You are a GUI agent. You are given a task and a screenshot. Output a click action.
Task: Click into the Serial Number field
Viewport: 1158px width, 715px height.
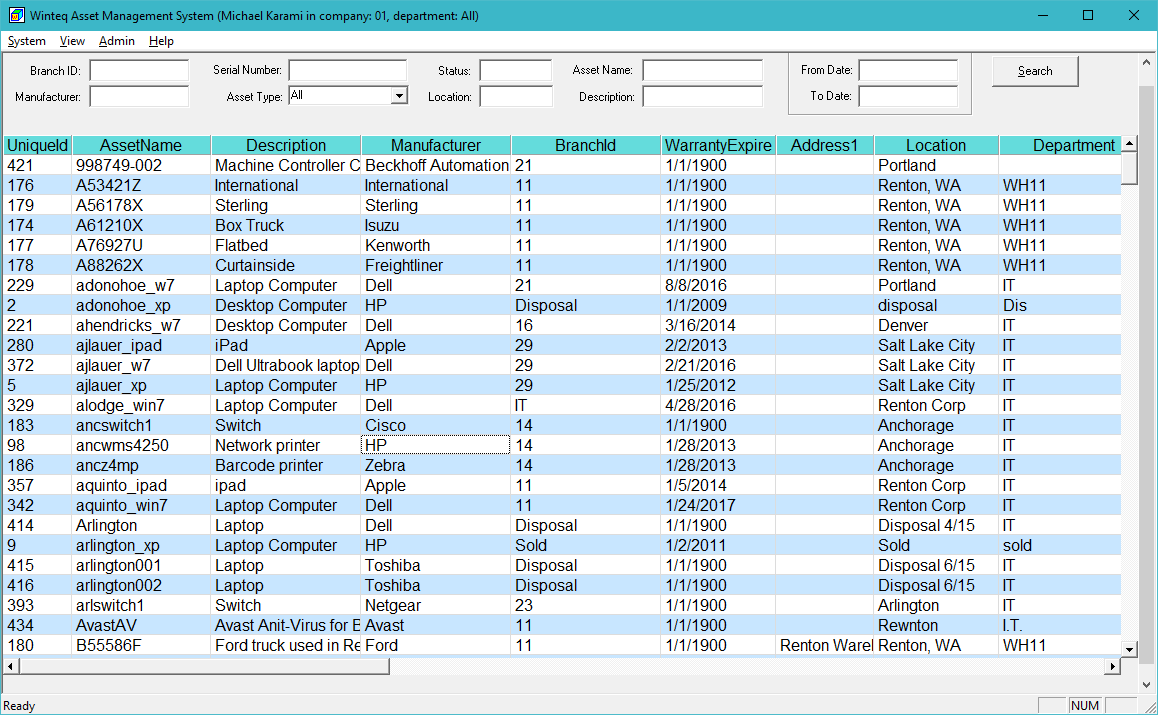(x=347, y=70)
